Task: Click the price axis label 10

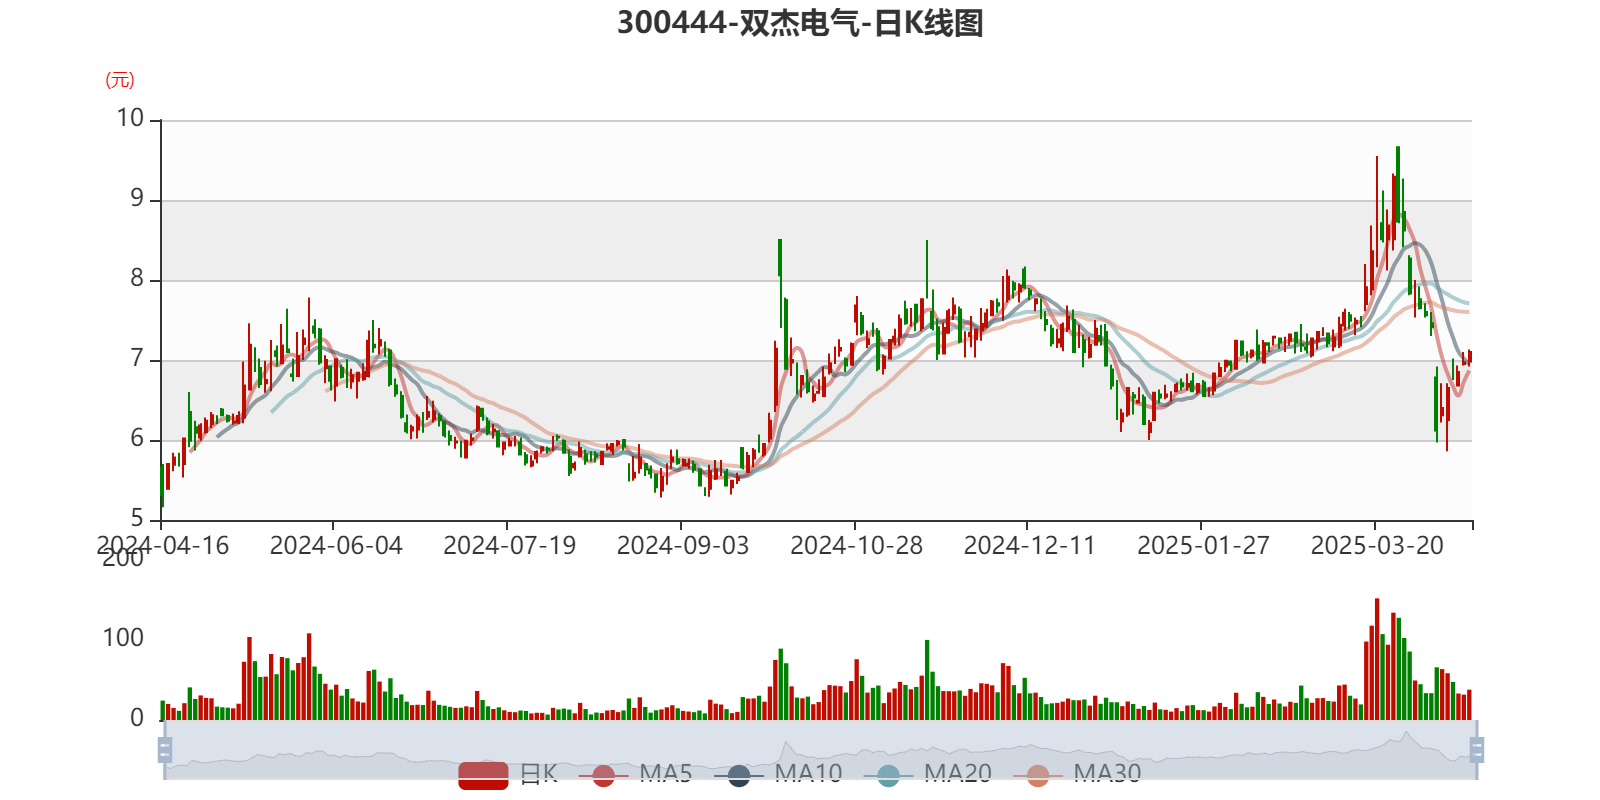Action: click(x=130, y=119)
